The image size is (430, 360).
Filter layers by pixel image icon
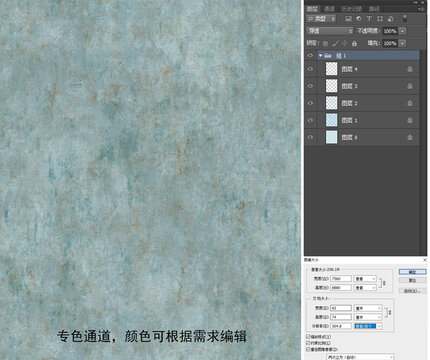(x=348, y=19)
